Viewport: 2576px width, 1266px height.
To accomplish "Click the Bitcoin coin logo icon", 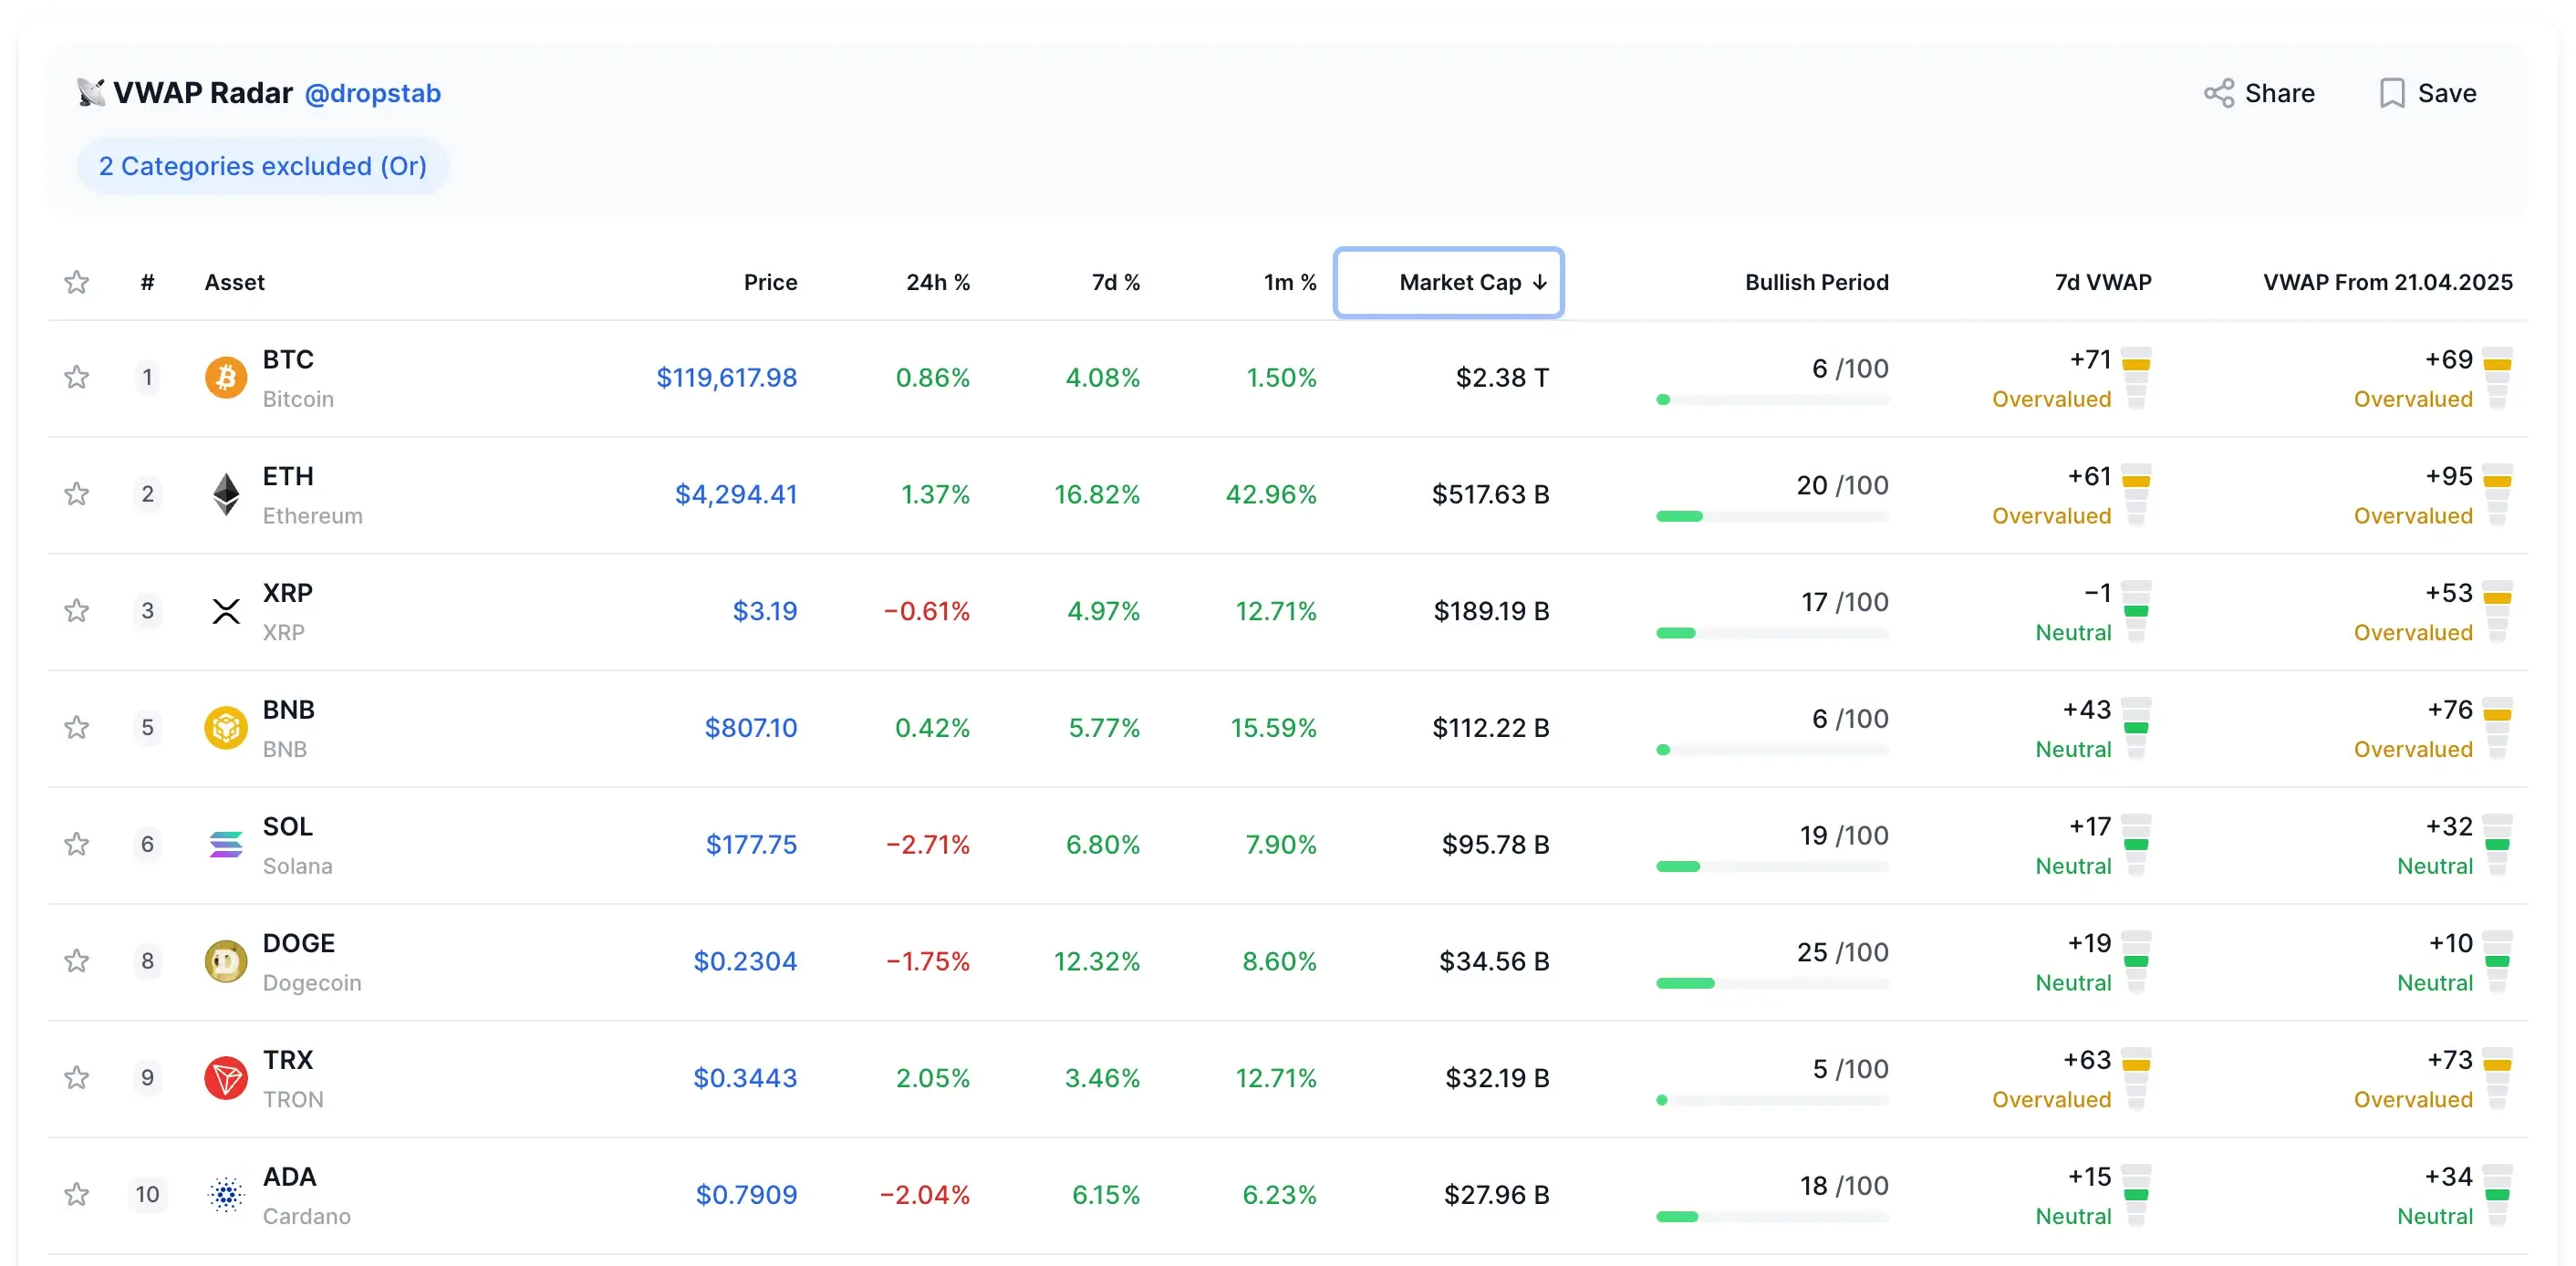I will pos(226,378).
